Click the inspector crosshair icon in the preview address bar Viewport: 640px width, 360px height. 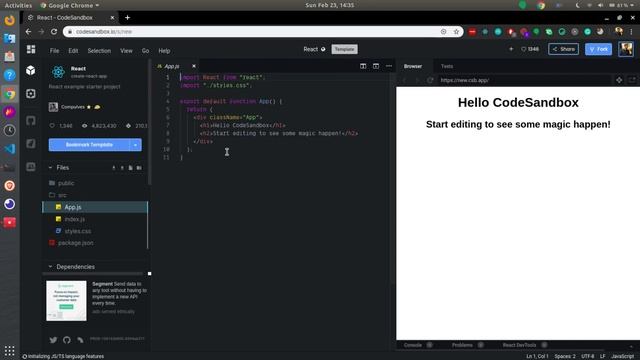pos(619,80)
